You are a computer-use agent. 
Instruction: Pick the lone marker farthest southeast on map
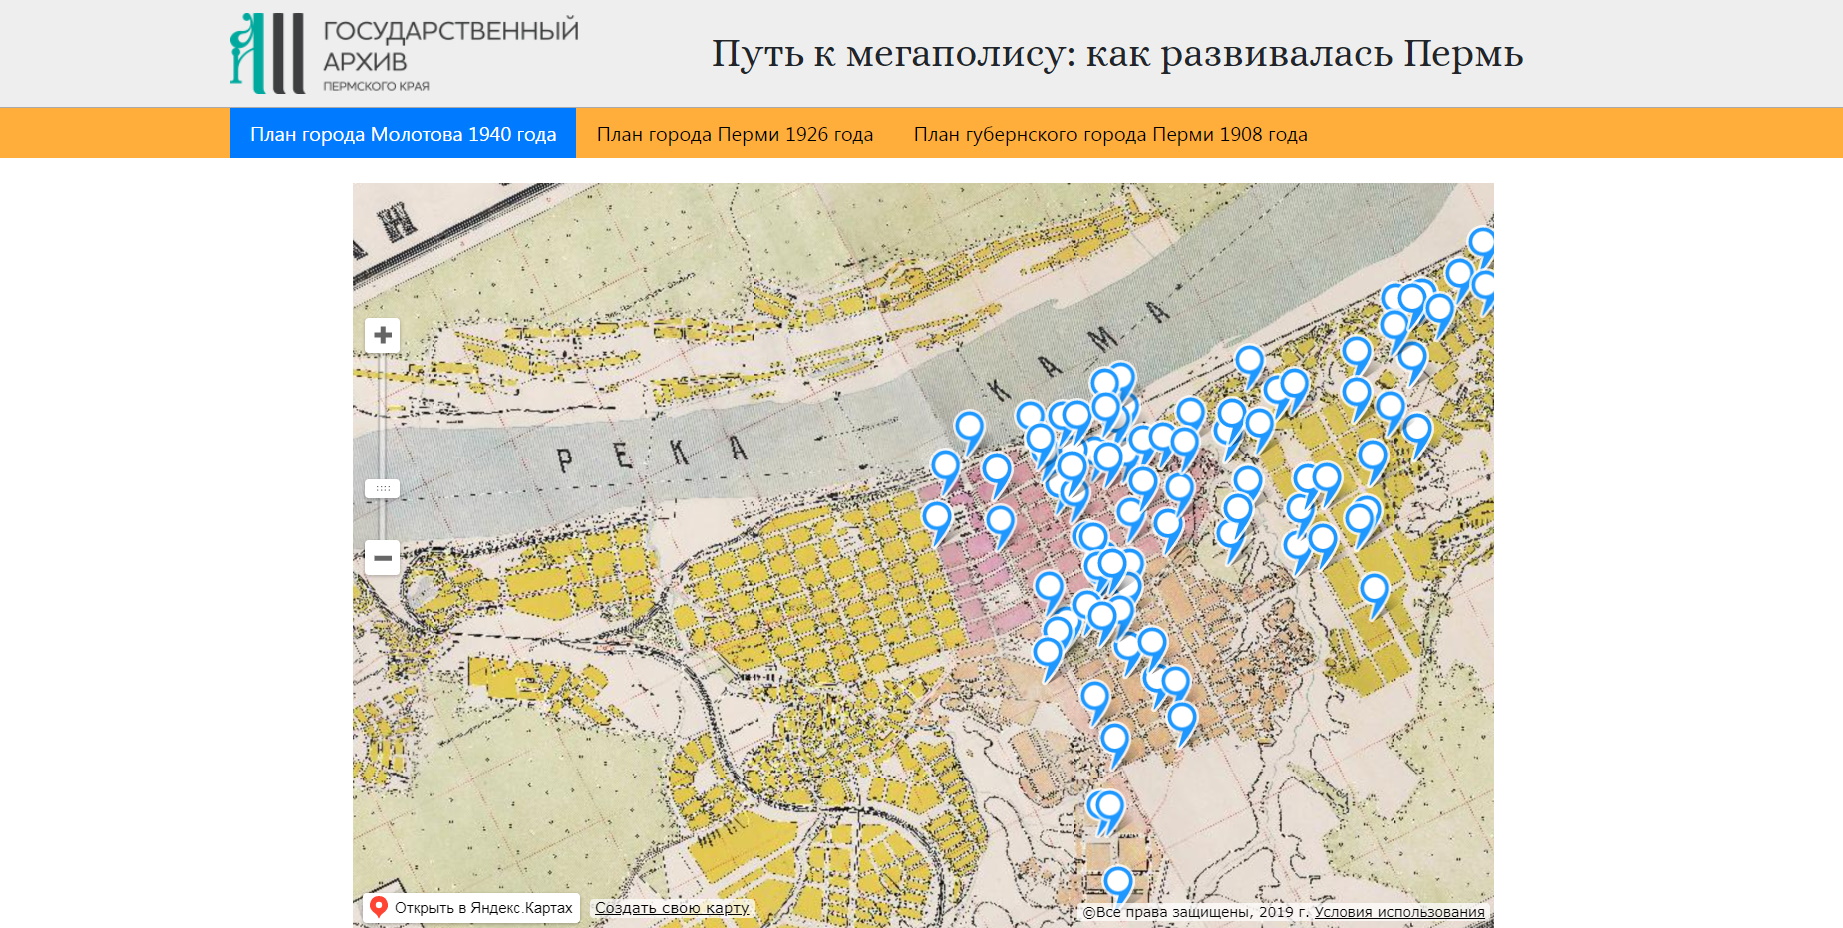(1375, 590)
